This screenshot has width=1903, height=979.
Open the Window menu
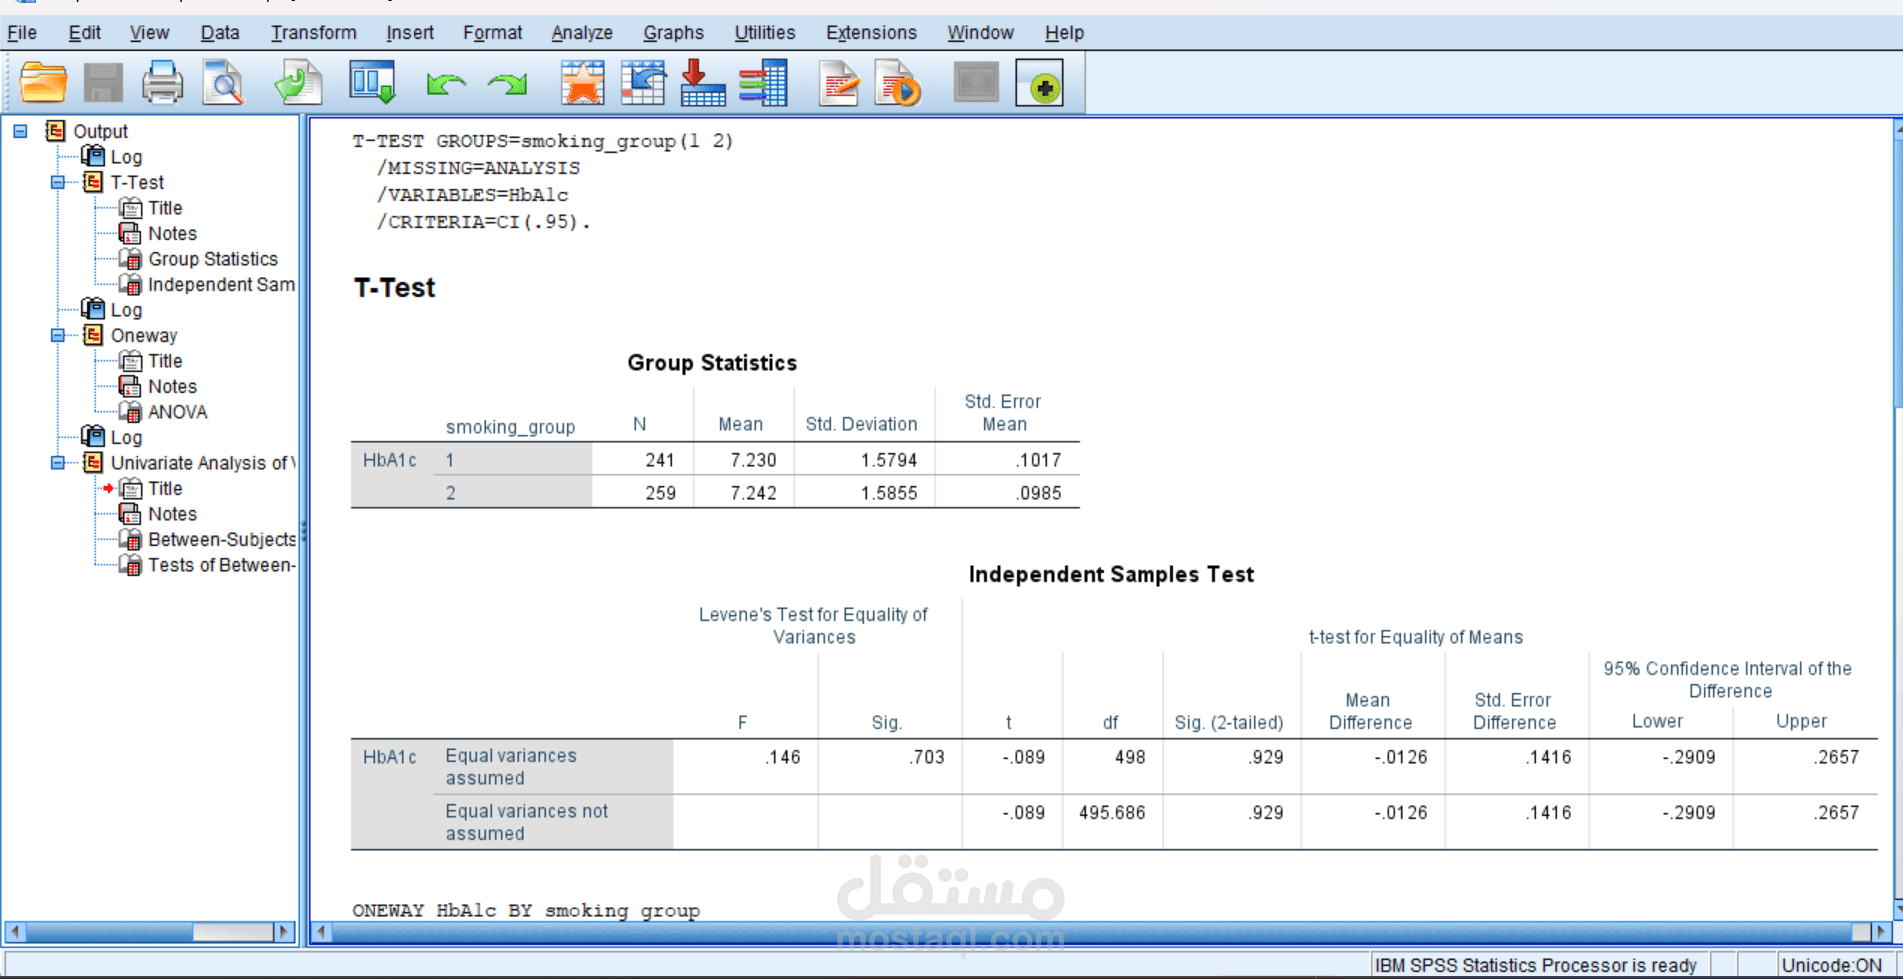[x=980, y=33]
